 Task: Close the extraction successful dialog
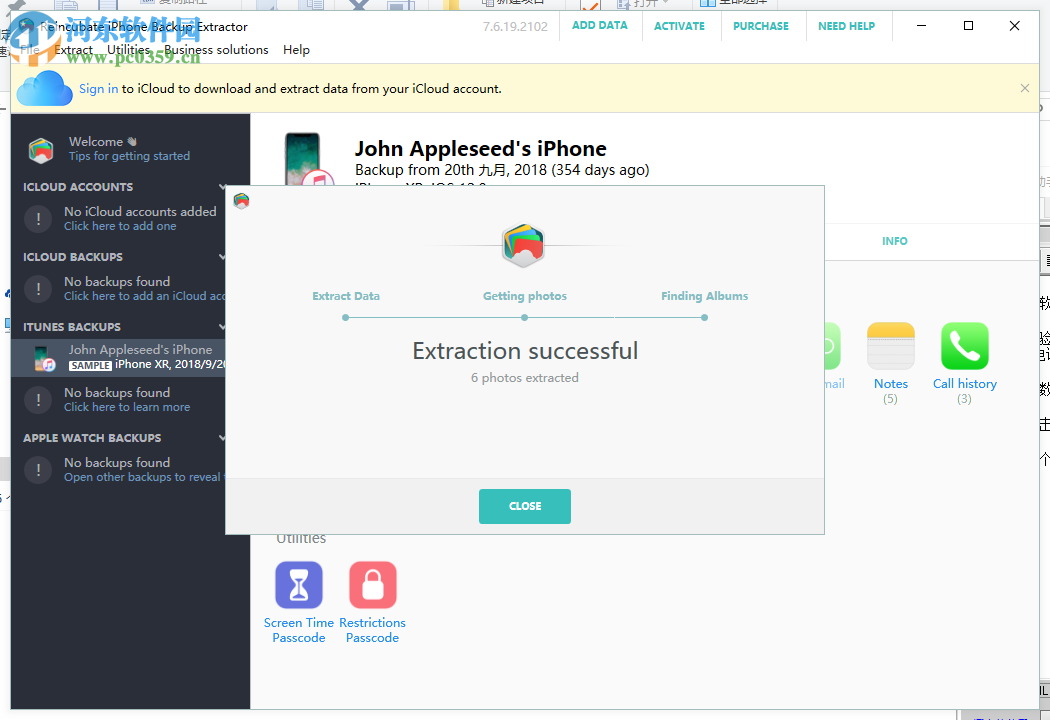coord(524,506)
